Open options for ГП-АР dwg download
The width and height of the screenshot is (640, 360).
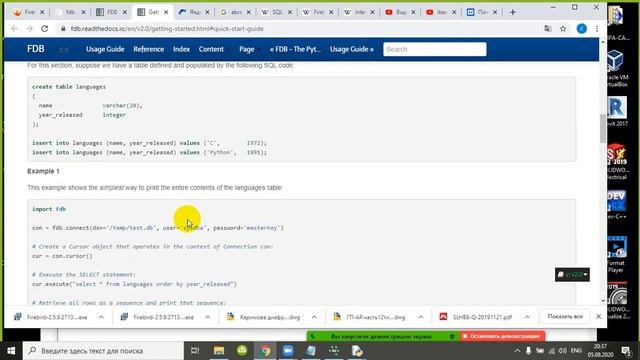pos(421,317)
